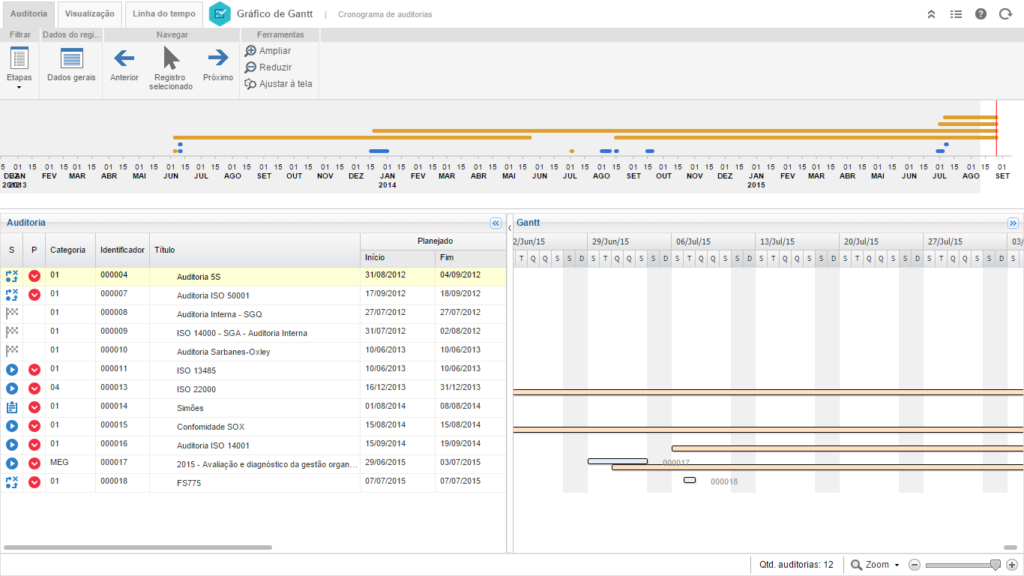Click the zoom-in plus icon in status bar
The width and height of the screenshot is (1024, 576).
[x=1012, y=565]
